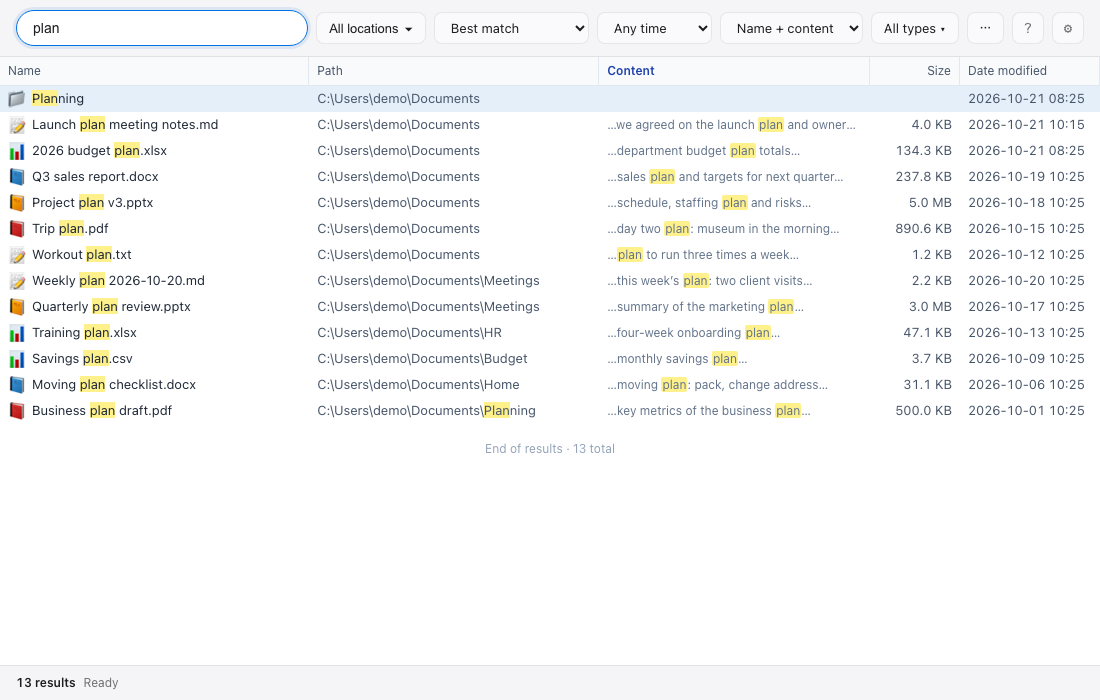This screenshot has height=700, width=1100.
Task: Click the Launch plan meeting notes file icon
Action: (x=17, y=125)
